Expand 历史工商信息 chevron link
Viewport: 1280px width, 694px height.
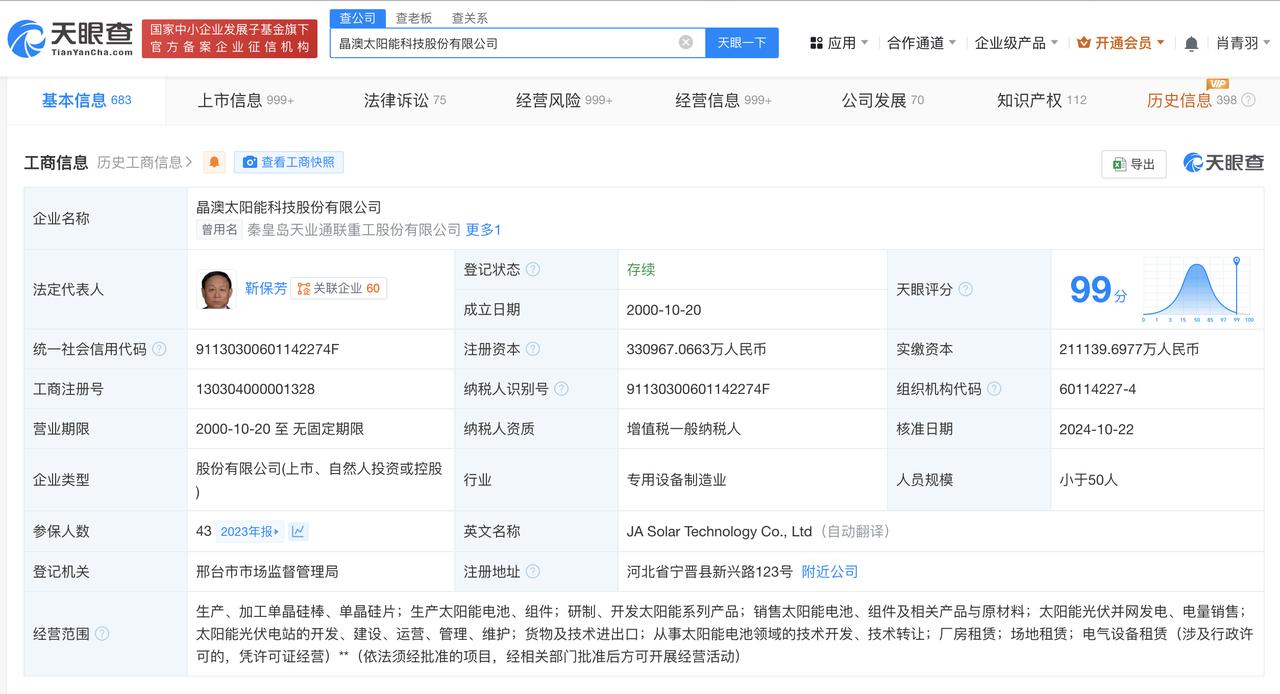click(x=145, y=162)
